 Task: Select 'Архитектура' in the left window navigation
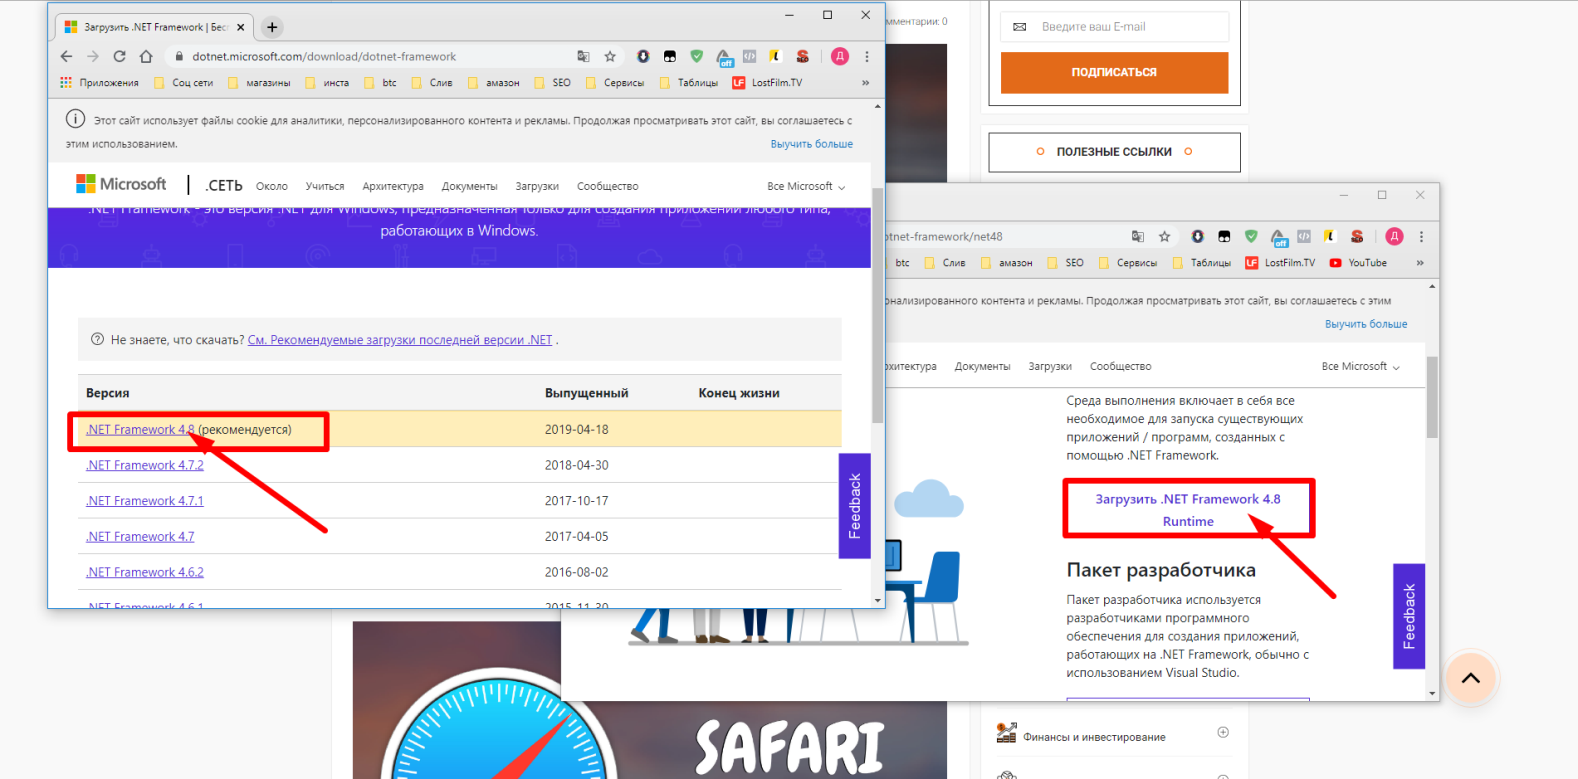click(x=393, y=186)
